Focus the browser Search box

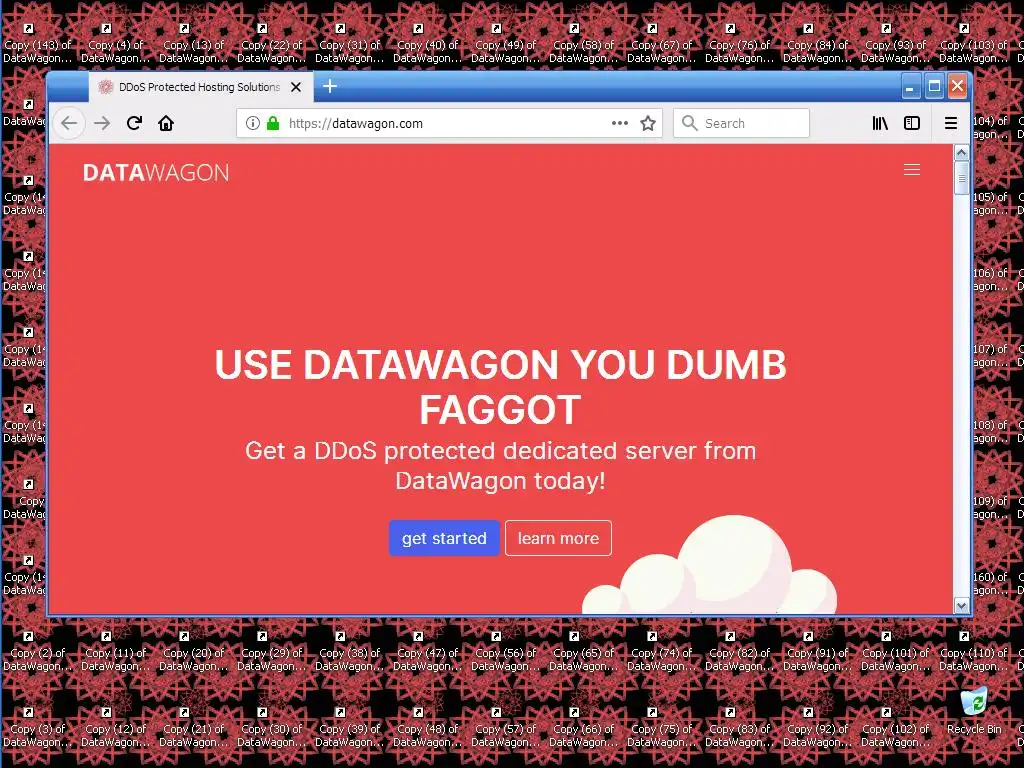click(741, 123)
